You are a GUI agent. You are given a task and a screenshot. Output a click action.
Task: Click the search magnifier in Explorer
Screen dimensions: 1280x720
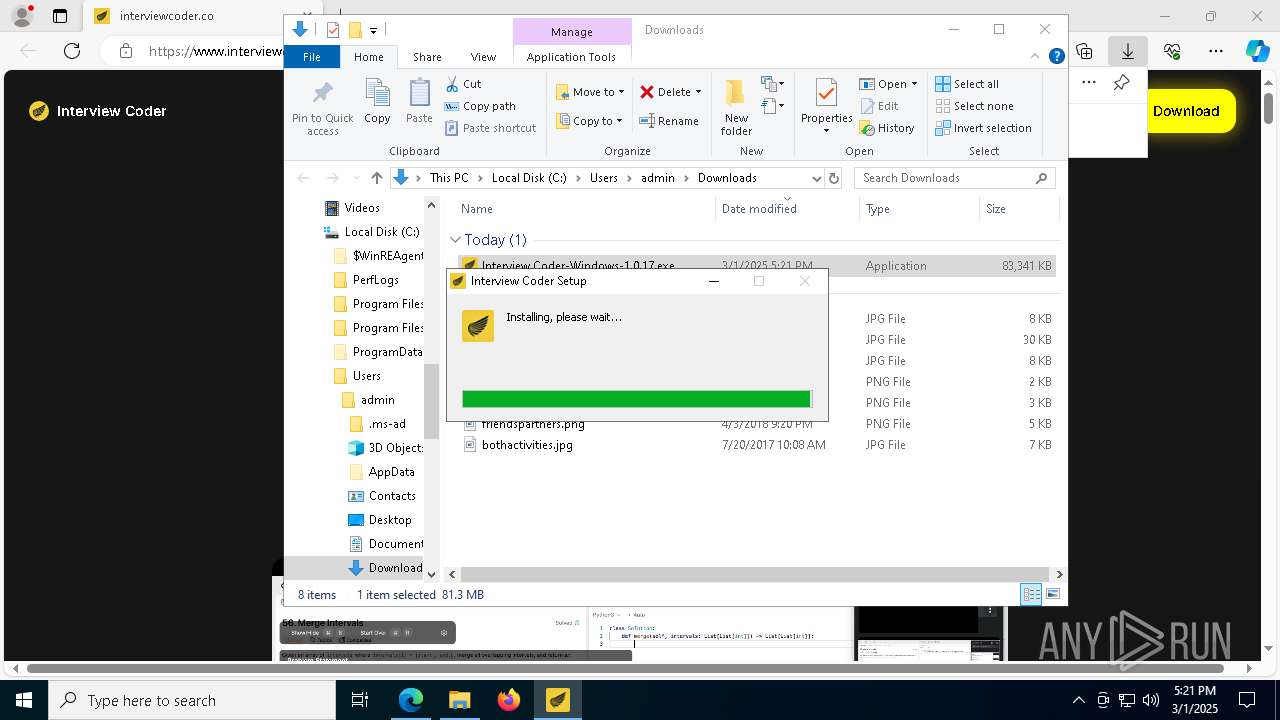click(1041, 178)
